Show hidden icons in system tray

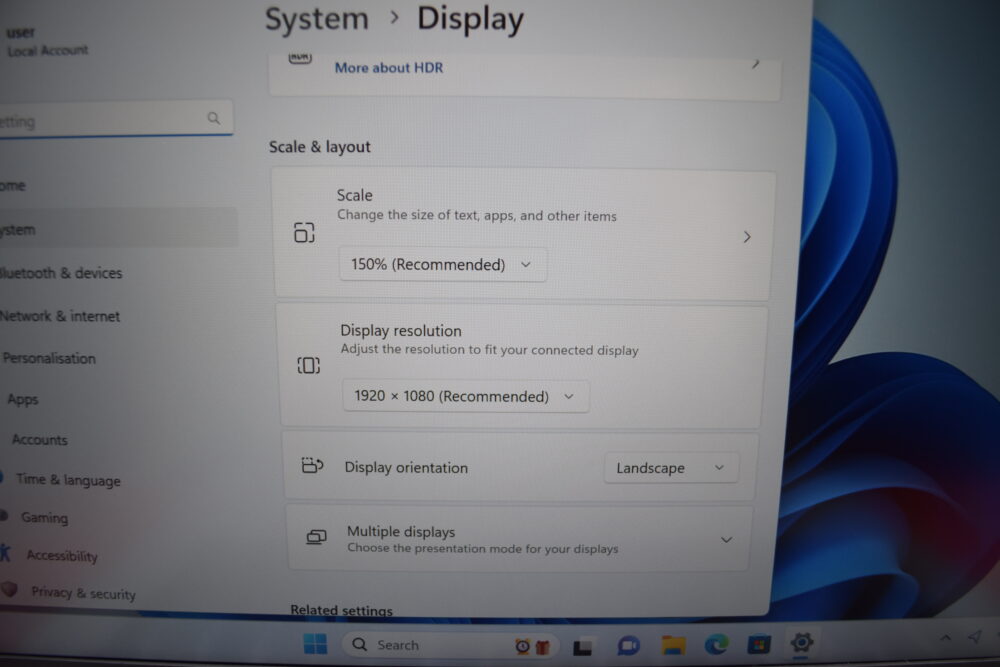(x=945, y=637)
